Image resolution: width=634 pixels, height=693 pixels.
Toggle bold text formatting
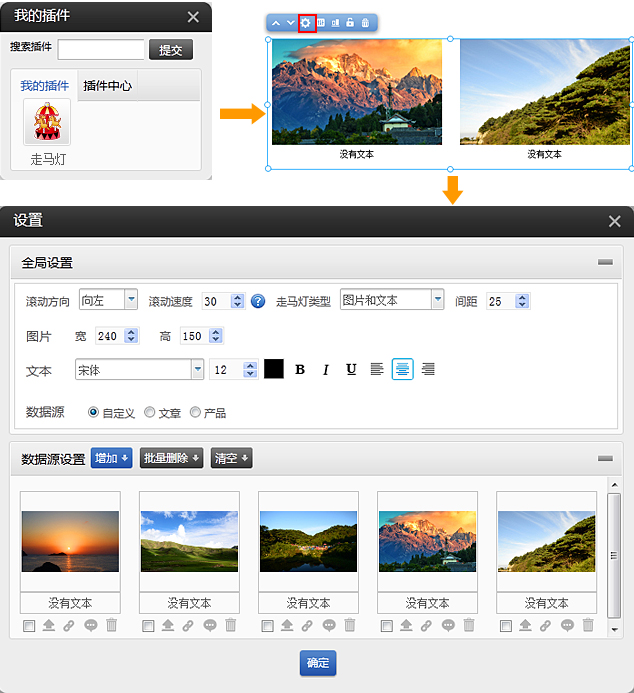pyautogui.click(x=300, y=370)
